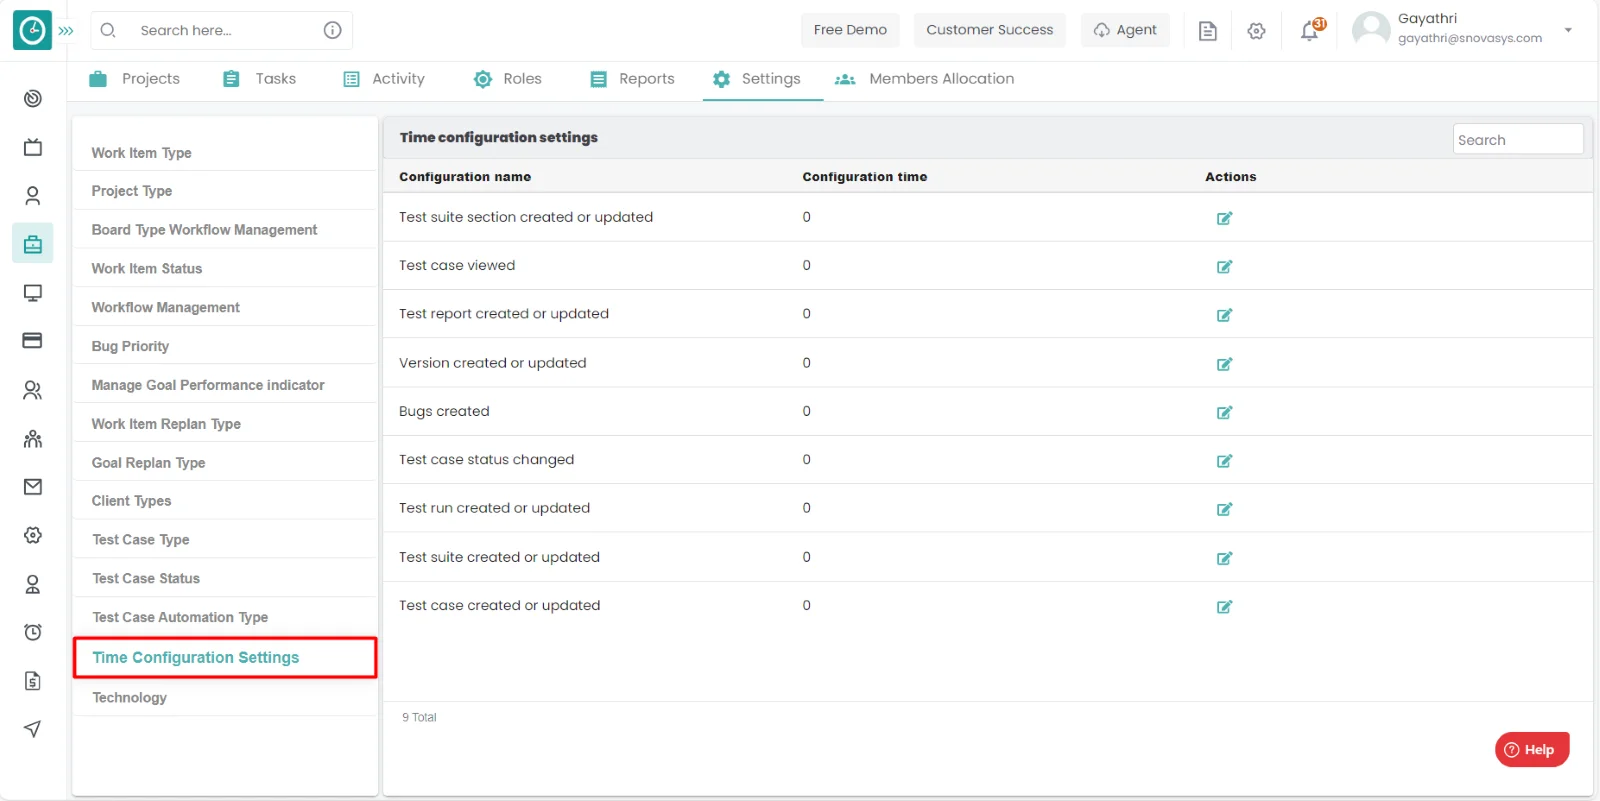Open the team group sidebar icon
This screenshot has height=801, width=1600.
tap(33, 438)
